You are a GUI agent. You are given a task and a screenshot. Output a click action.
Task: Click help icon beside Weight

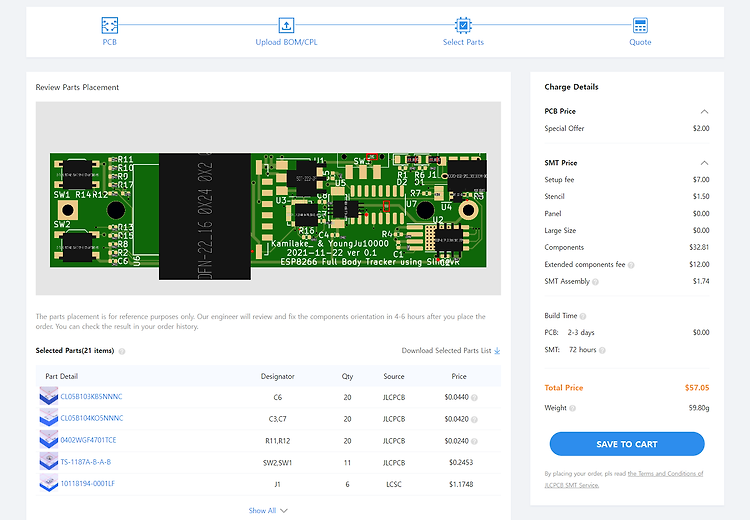573,408
